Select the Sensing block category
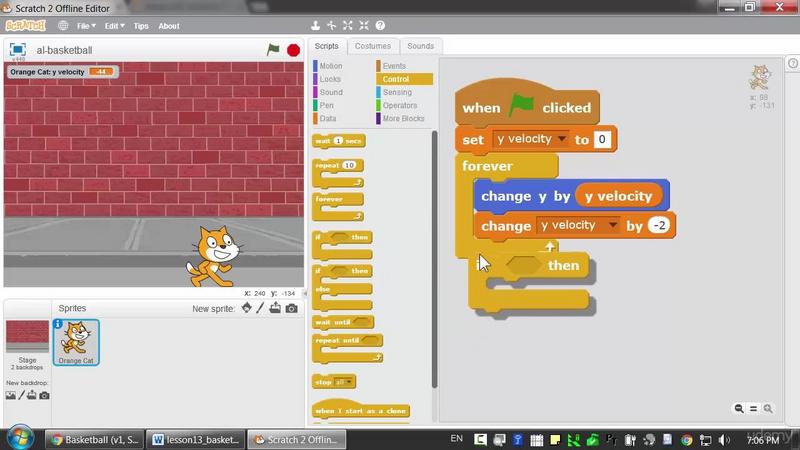The image size is (800, 450). point(397,92)
